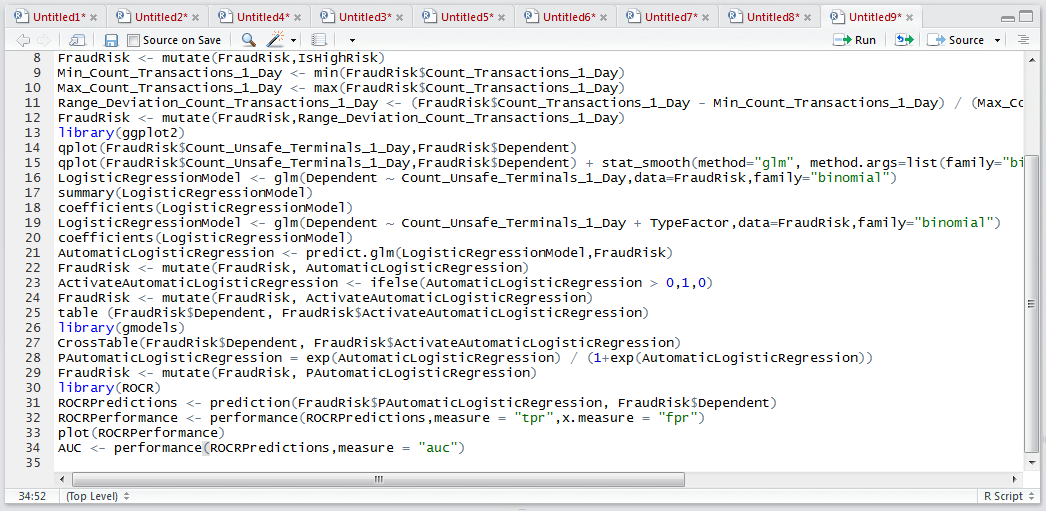Open Find/Replace with magnifier icon
Image resolution: width=1046 pixels, height=511 pixels.
click(x=249, y=40)
